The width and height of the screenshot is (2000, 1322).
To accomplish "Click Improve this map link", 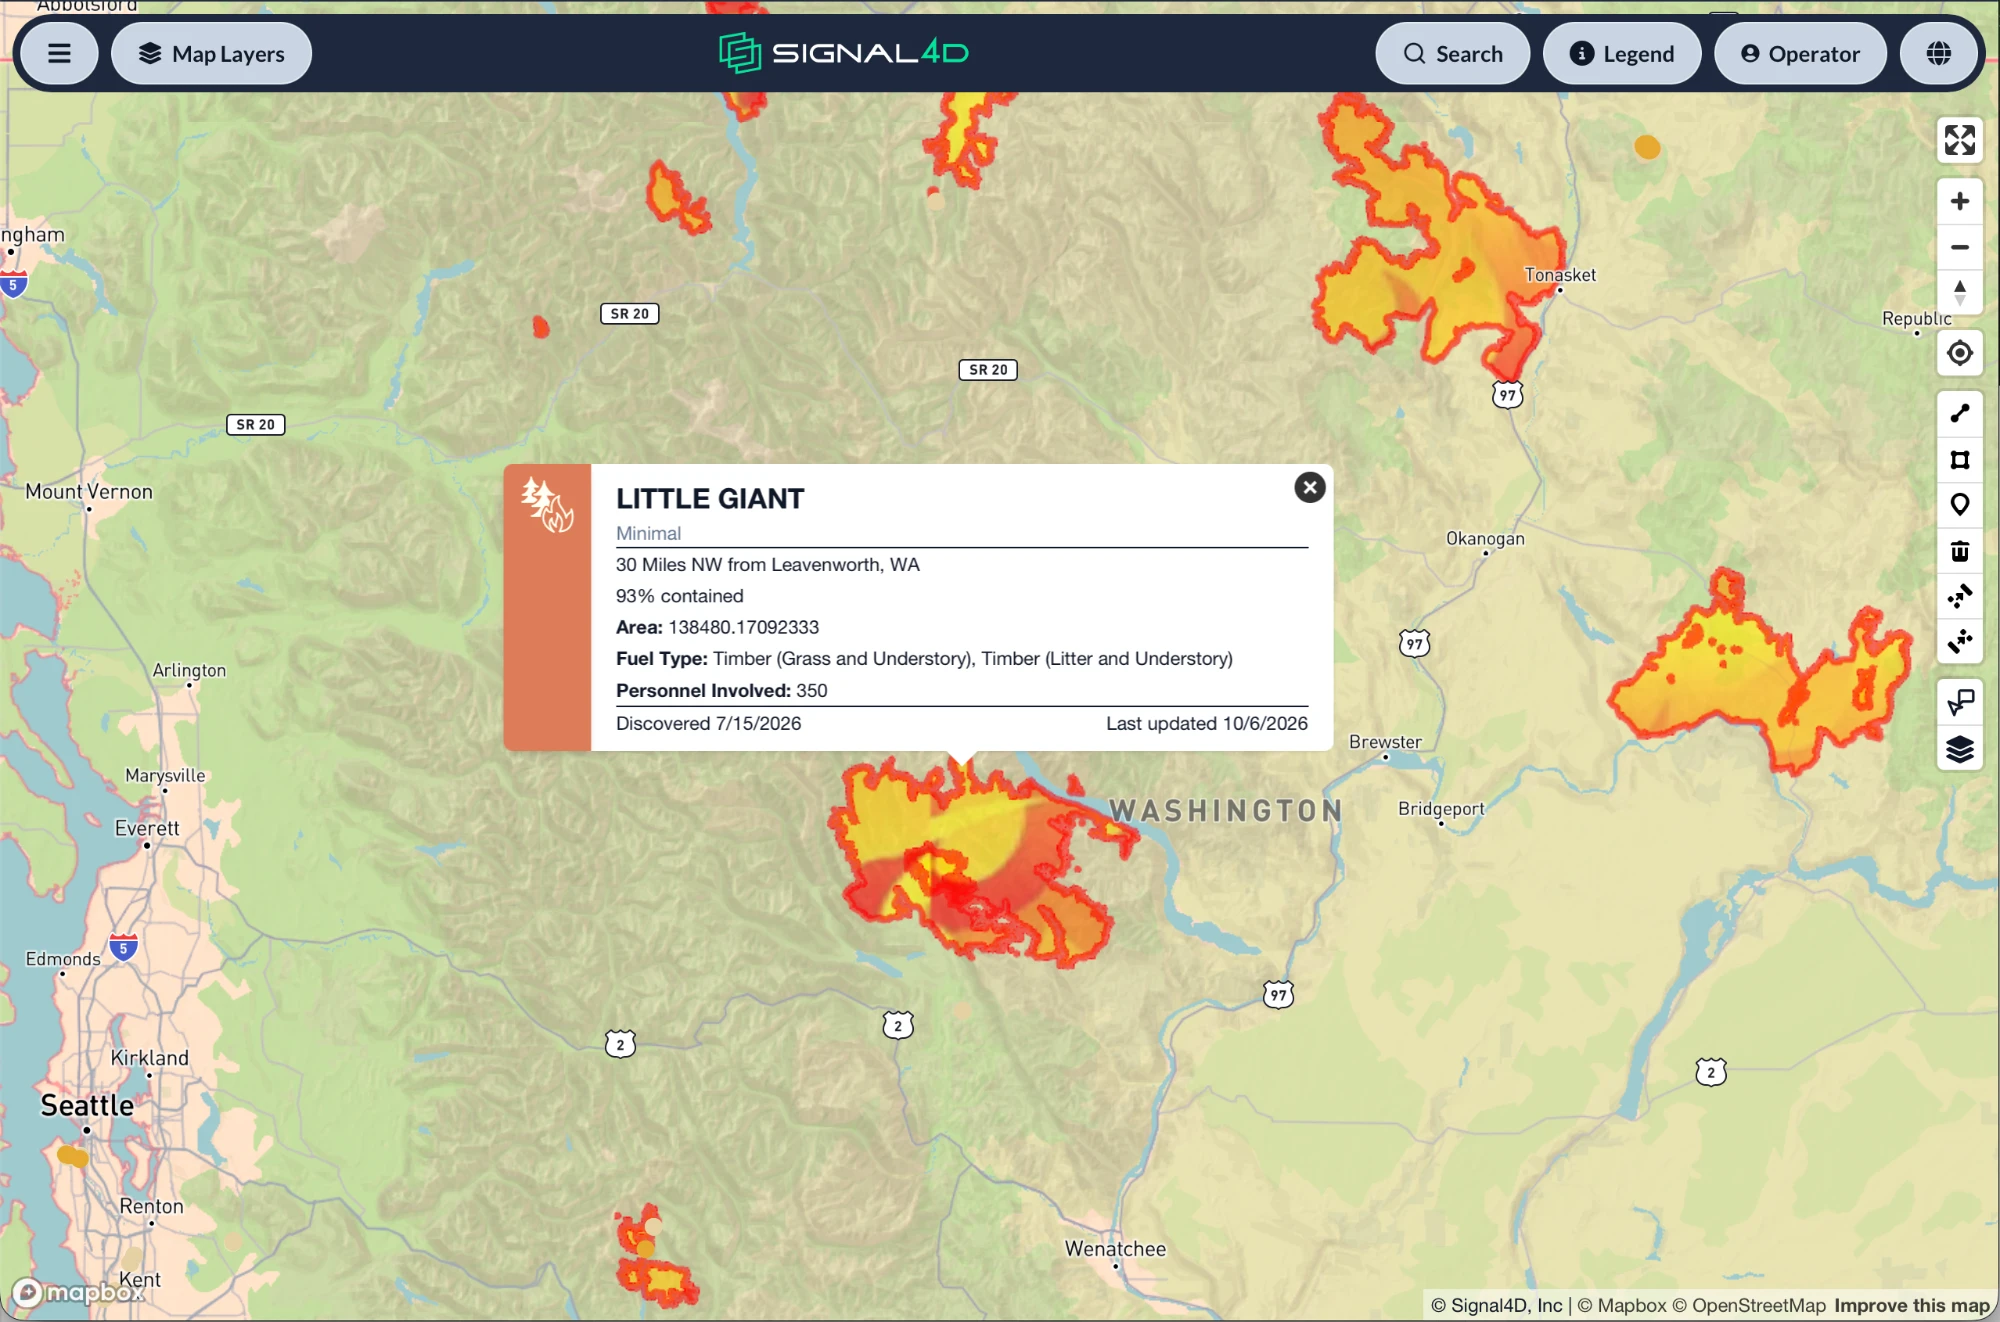I will [1912, 1305].
